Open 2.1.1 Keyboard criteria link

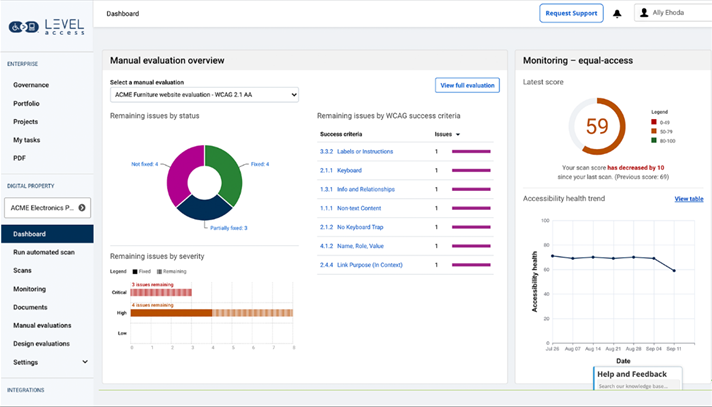(341, 170)
